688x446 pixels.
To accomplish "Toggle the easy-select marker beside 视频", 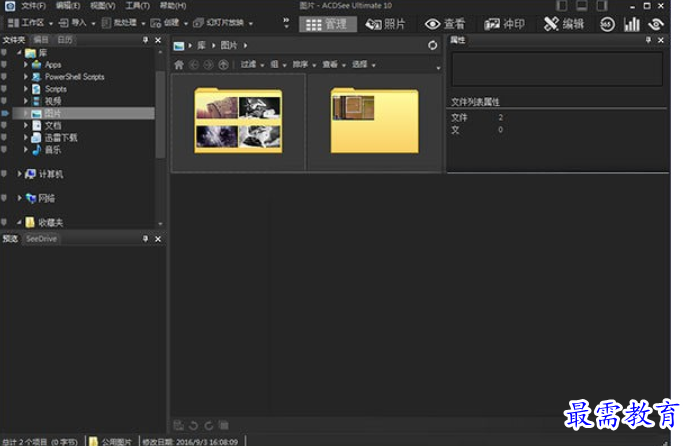I will coord(4,101).
